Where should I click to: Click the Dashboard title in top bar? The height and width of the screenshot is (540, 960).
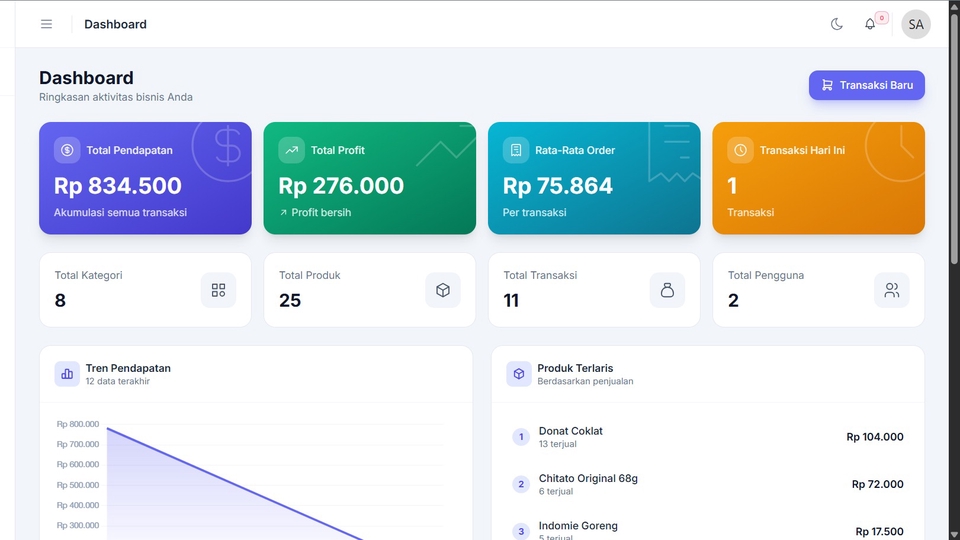pos(115,24)
